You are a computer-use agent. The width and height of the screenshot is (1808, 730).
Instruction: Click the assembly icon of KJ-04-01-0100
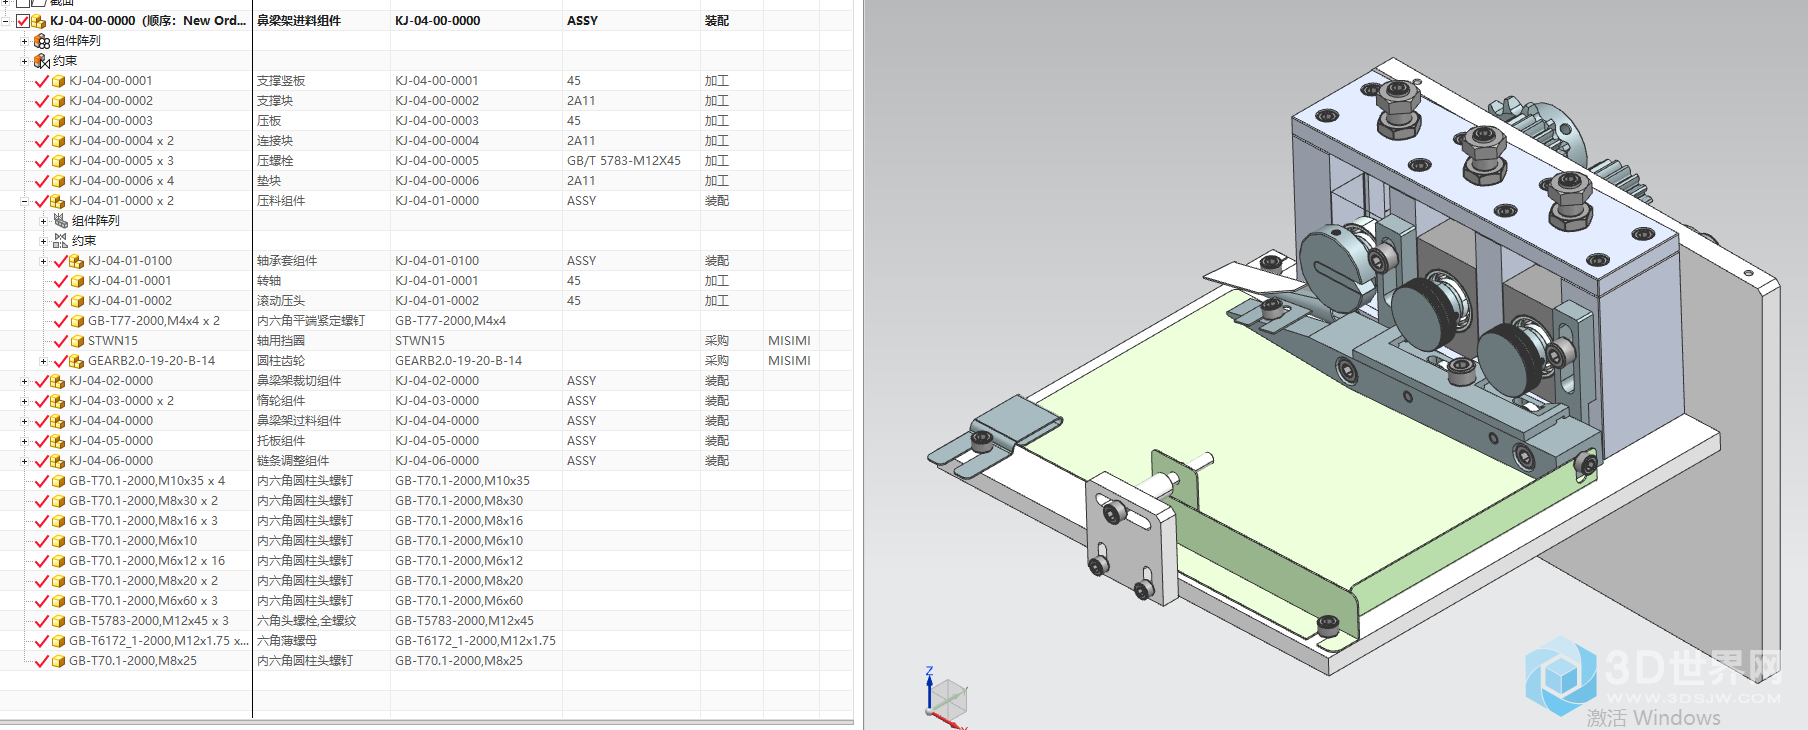coord(77,261)
